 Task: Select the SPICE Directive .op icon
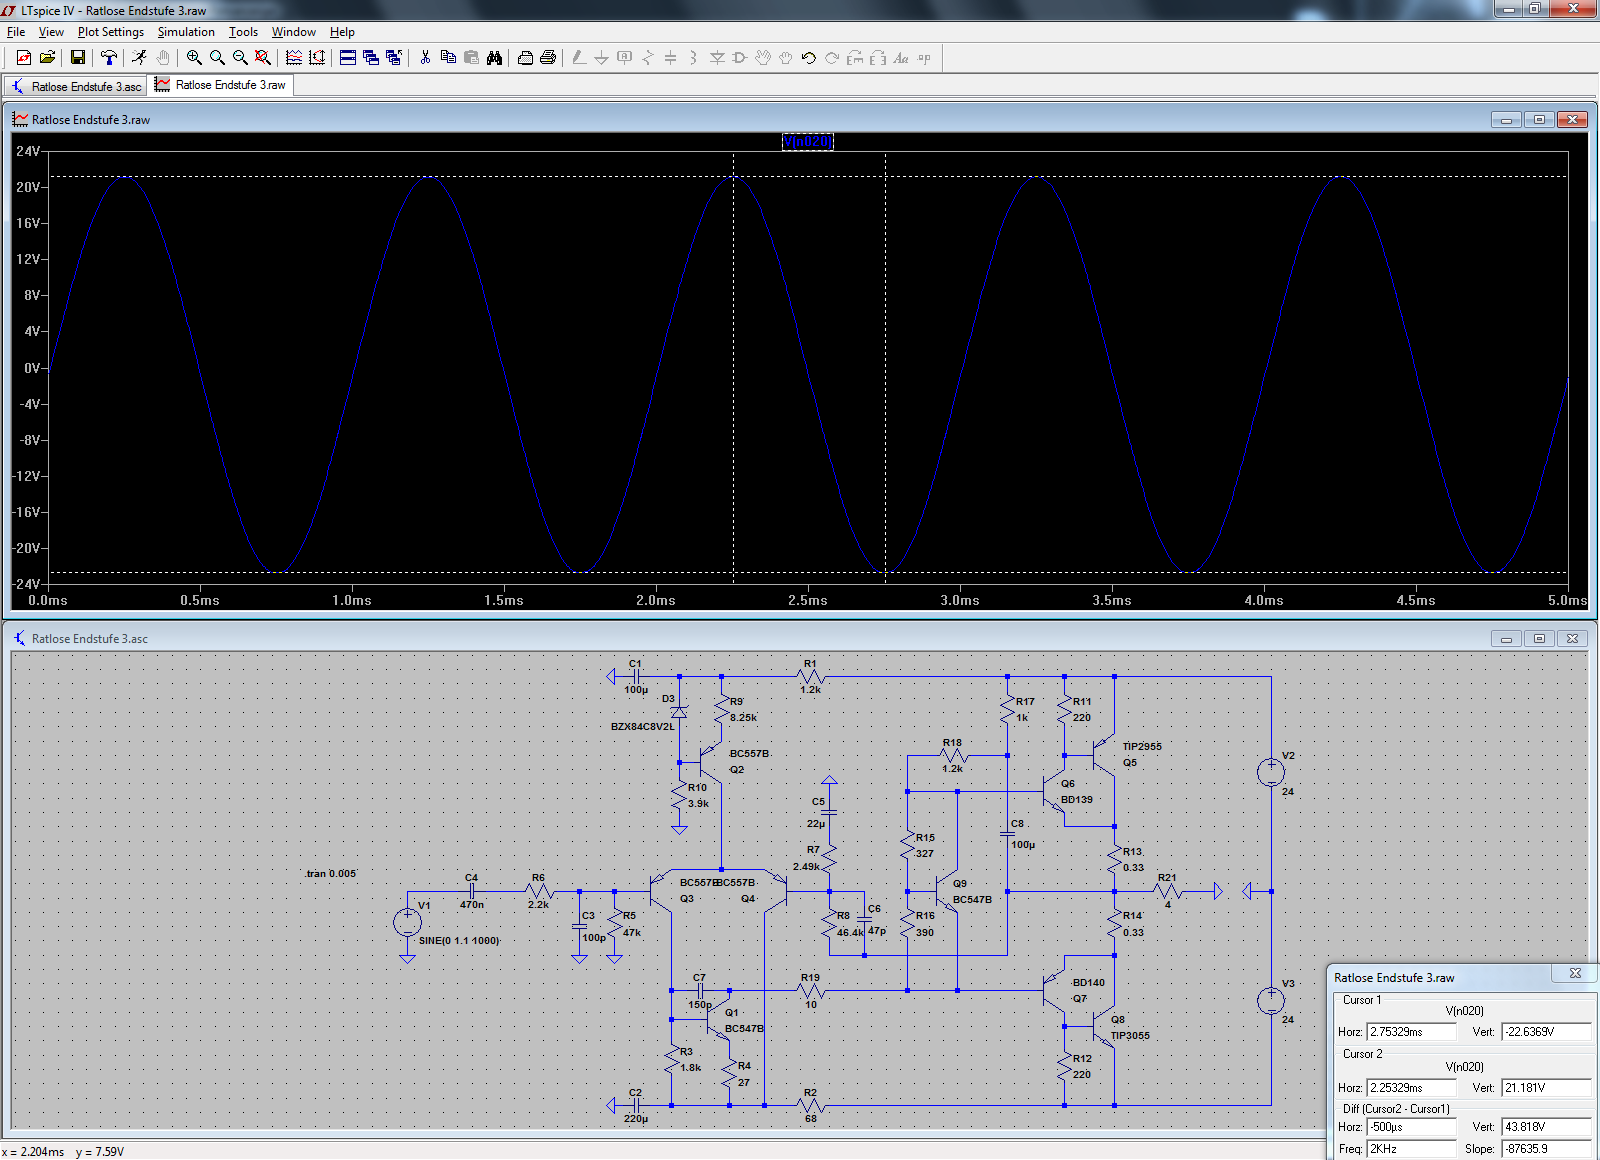(x=924, y=58)
